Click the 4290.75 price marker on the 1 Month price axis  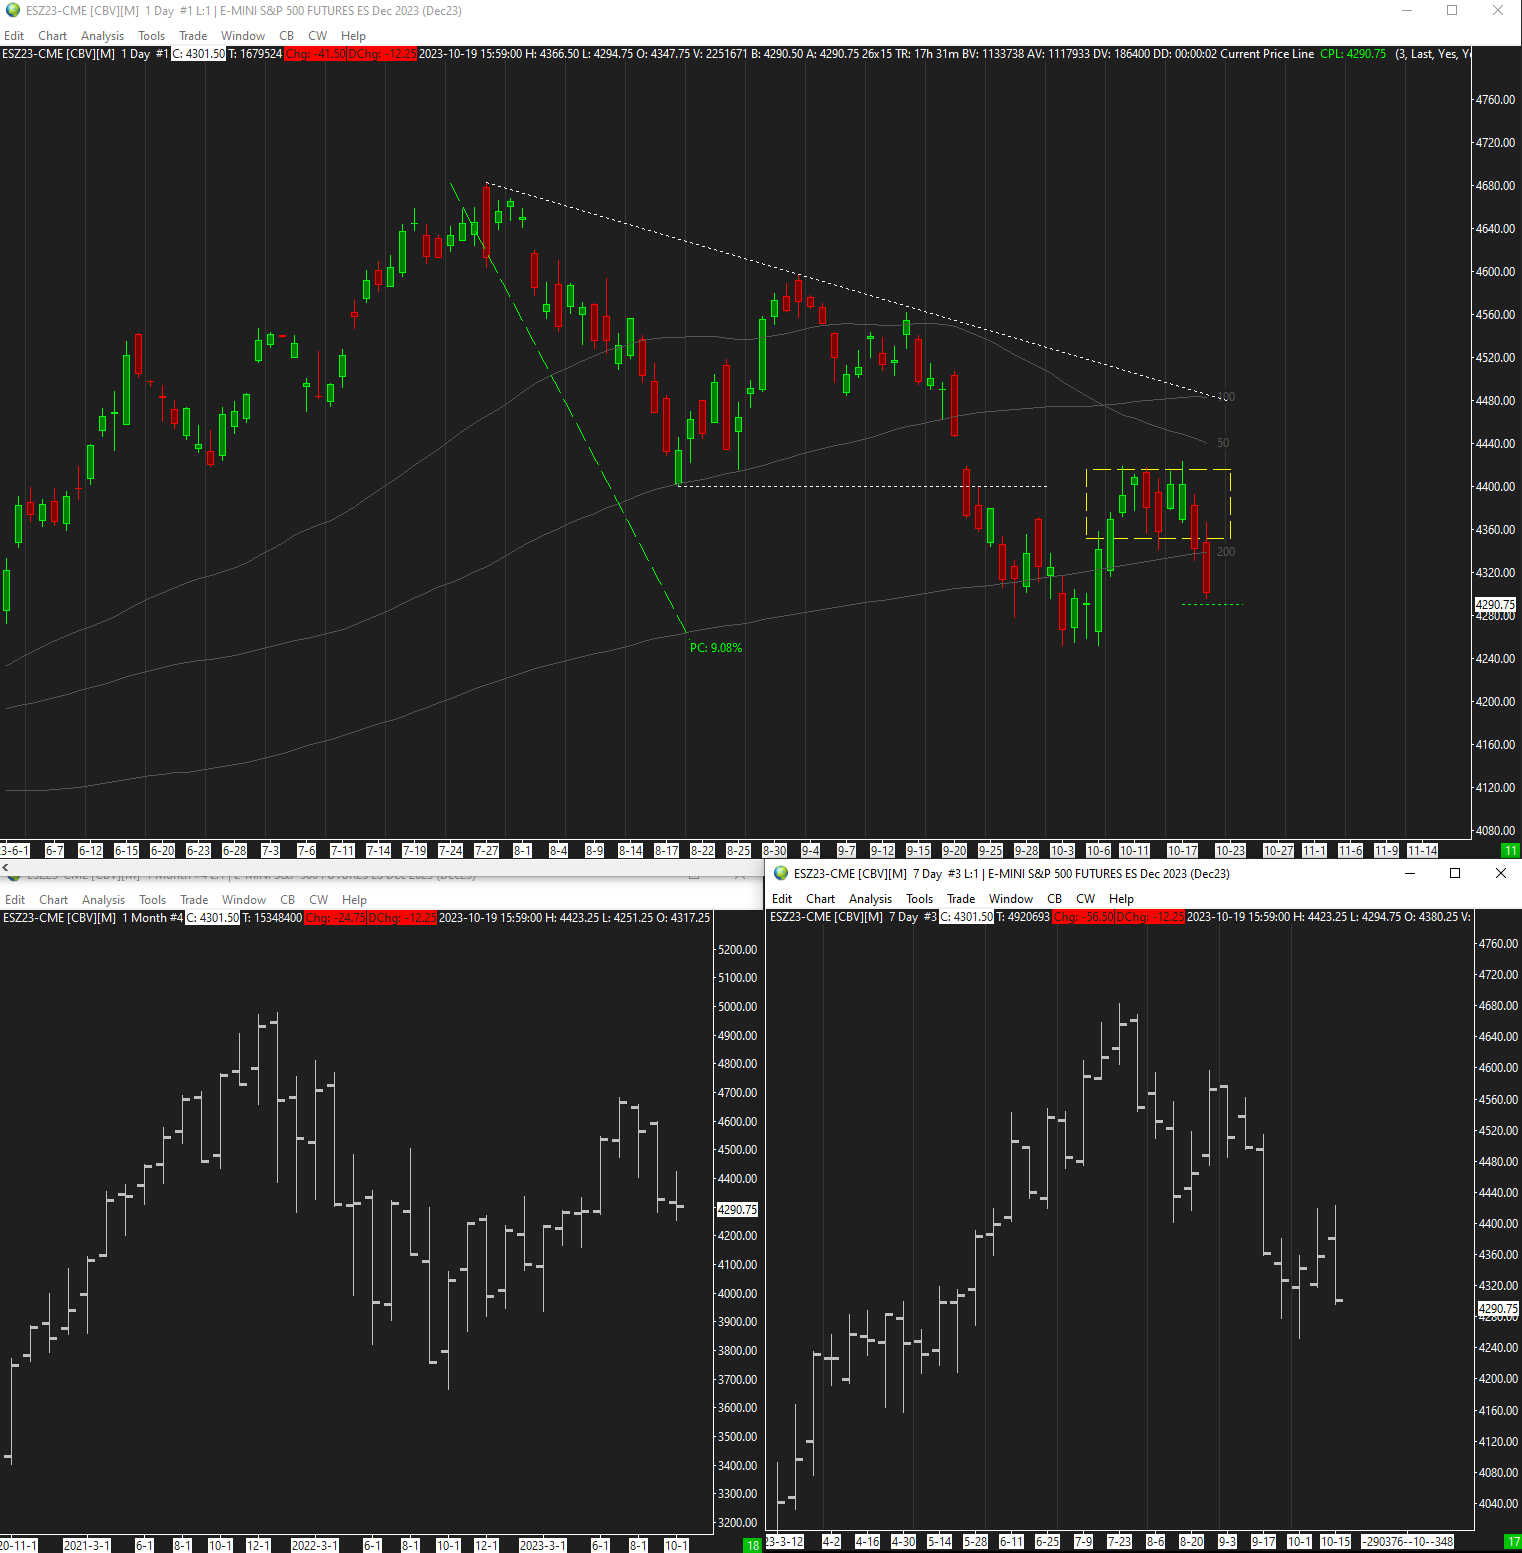738,1210
